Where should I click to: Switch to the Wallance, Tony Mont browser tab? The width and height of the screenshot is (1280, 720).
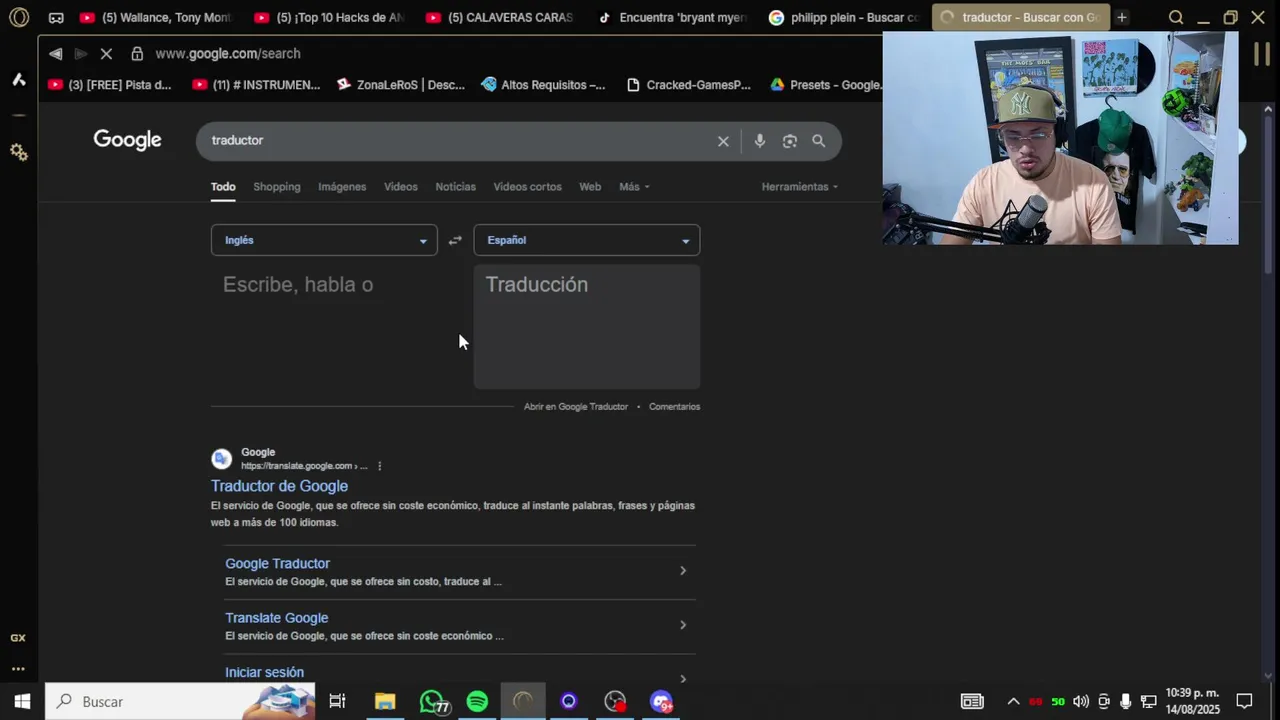point(155,17)
